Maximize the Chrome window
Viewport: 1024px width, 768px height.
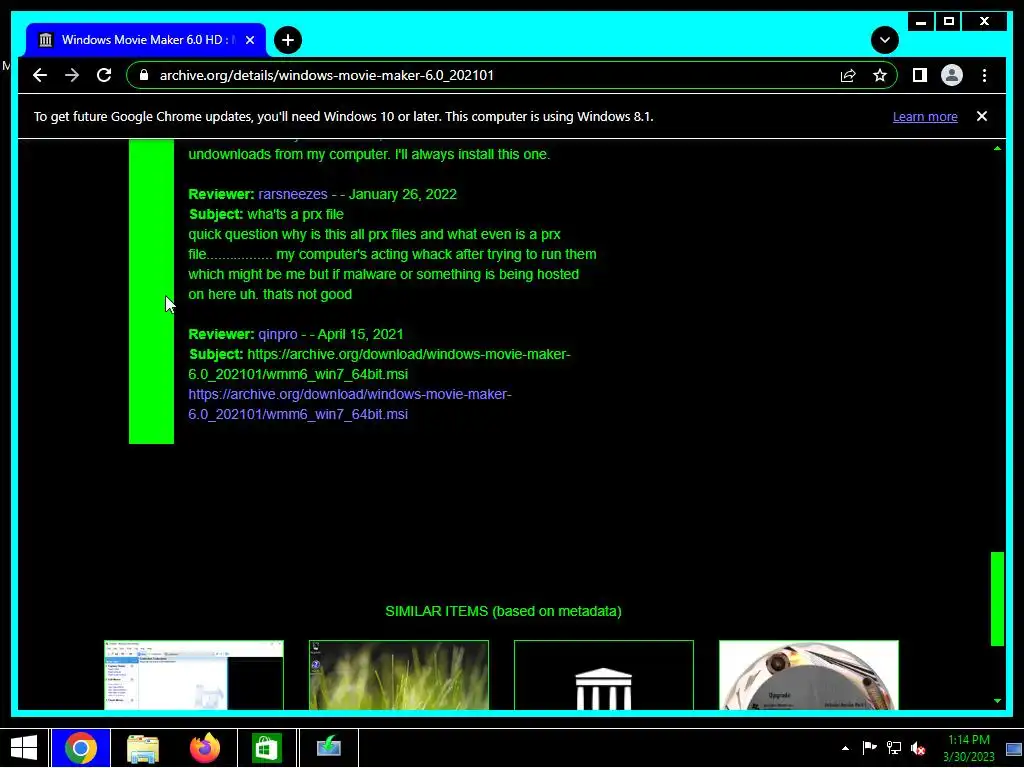click(949, 22)
